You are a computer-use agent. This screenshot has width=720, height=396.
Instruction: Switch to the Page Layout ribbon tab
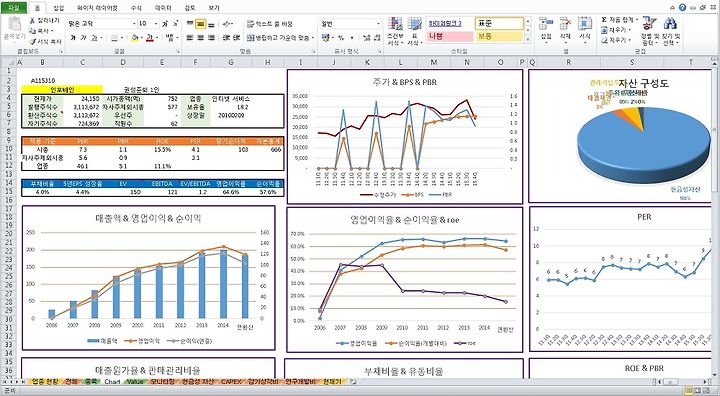(x=97, y=8)
